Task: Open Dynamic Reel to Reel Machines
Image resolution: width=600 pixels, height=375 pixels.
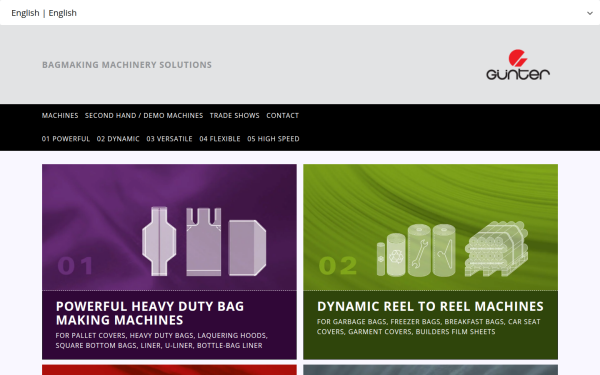Action: pyautogui.click(x=430, y=306)
